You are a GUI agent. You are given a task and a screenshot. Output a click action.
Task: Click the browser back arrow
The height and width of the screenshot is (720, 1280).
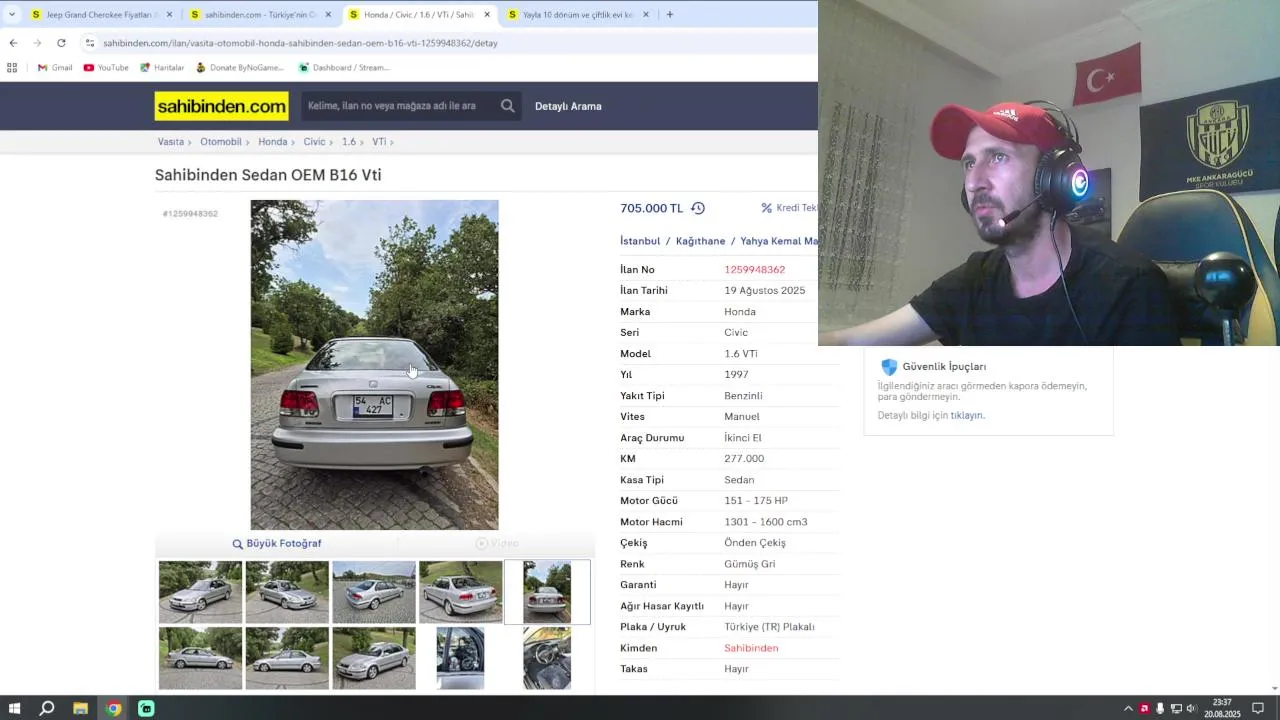click(x=13, y=43)
